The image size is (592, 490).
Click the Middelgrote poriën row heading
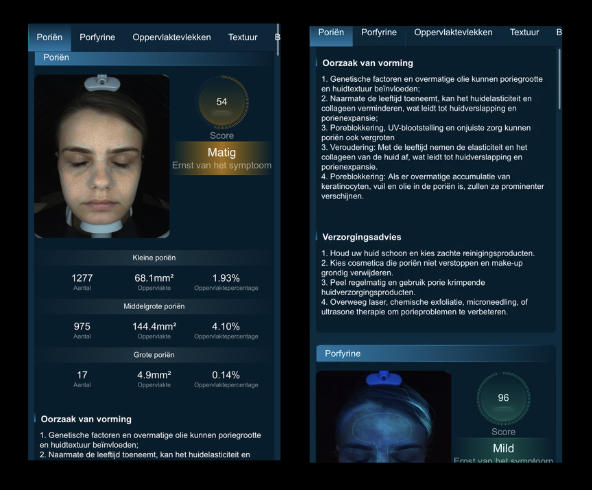point(154,307)
